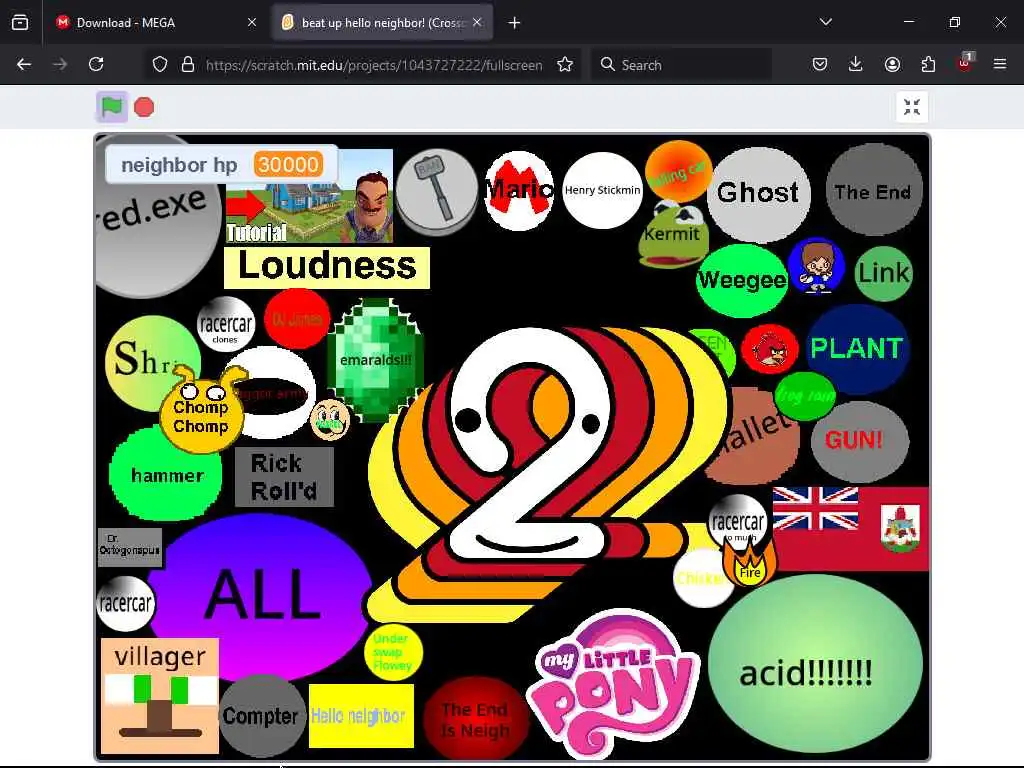Image resolution: width=1024 pixels, height=768 pixels.
Task: Choose the Mario weapon button
Action: point(520,190)
